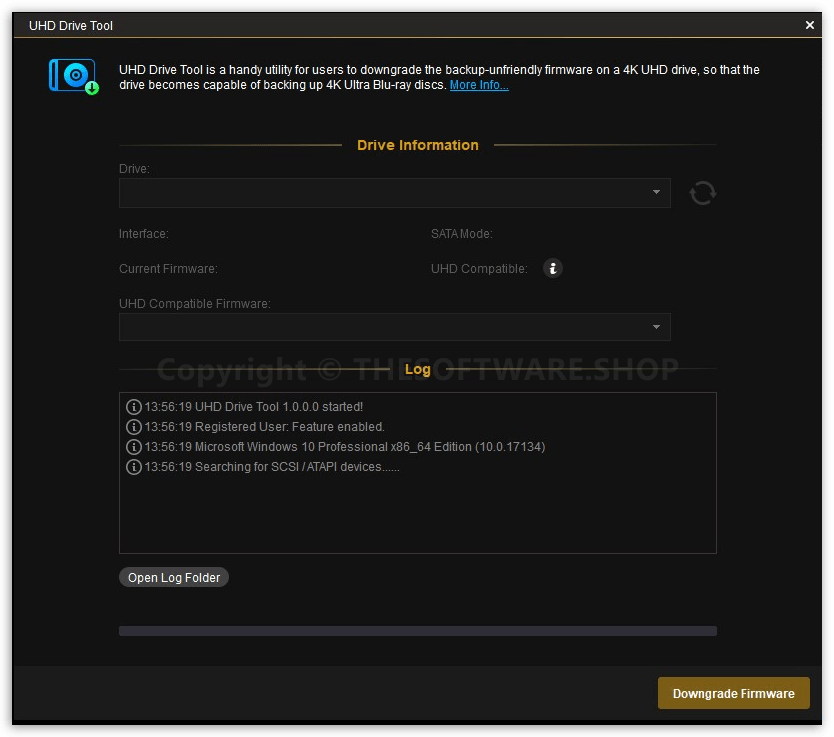Viewport: 834px width, 737px height.
Task: Select 'Microsoft Windows 10 Professional x86_64' log line
Action: (345, 447)
